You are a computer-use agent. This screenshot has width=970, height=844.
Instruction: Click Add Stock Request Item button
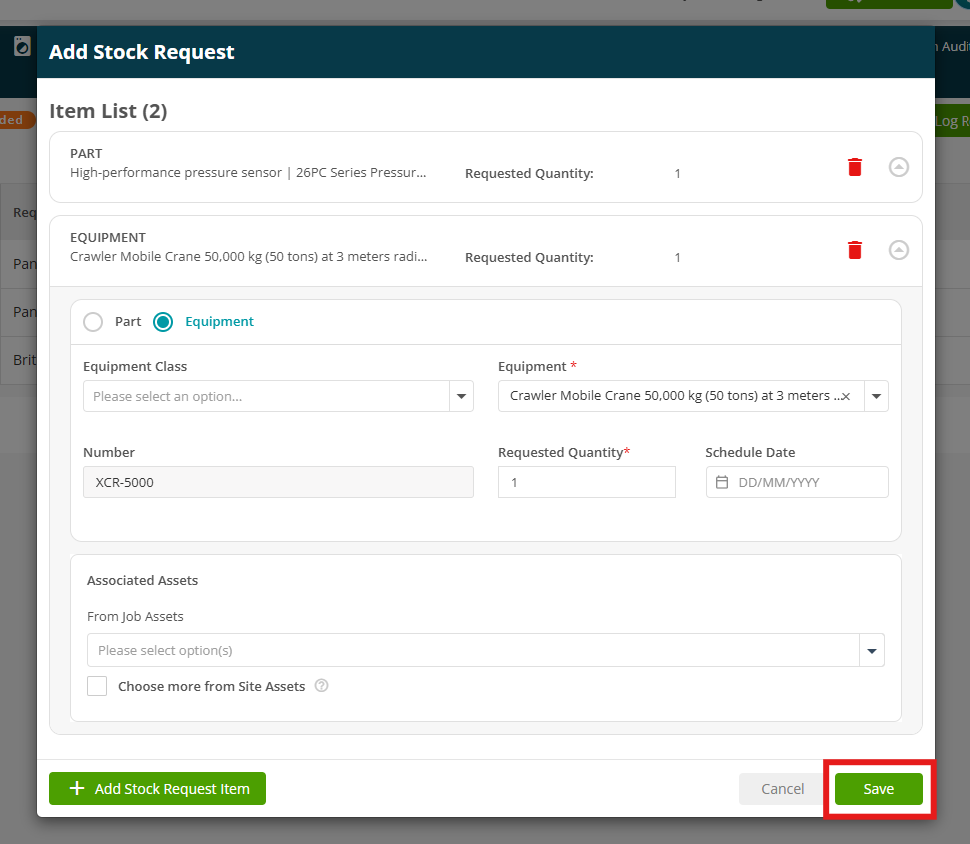click(x=158, y=788)
